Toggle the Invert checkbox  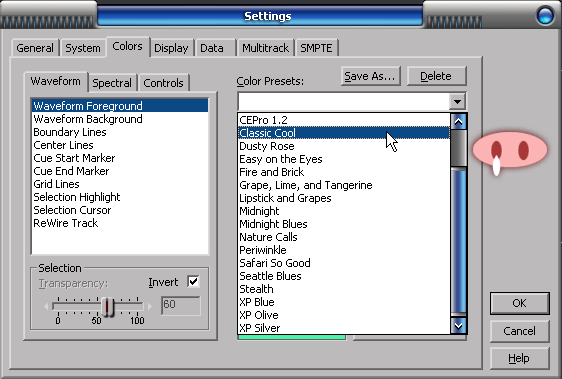click(x=193, y=281)
